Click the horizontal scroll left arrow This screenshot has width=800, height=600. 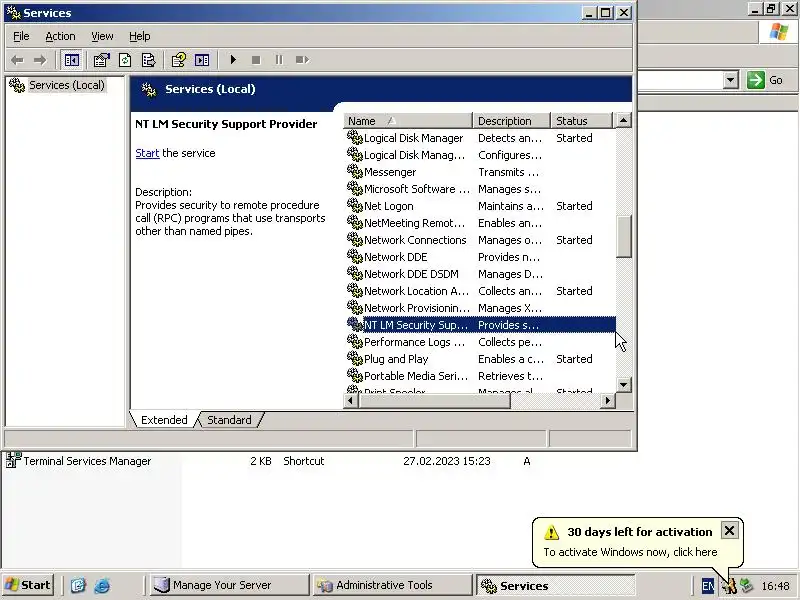tap(351, 401)
